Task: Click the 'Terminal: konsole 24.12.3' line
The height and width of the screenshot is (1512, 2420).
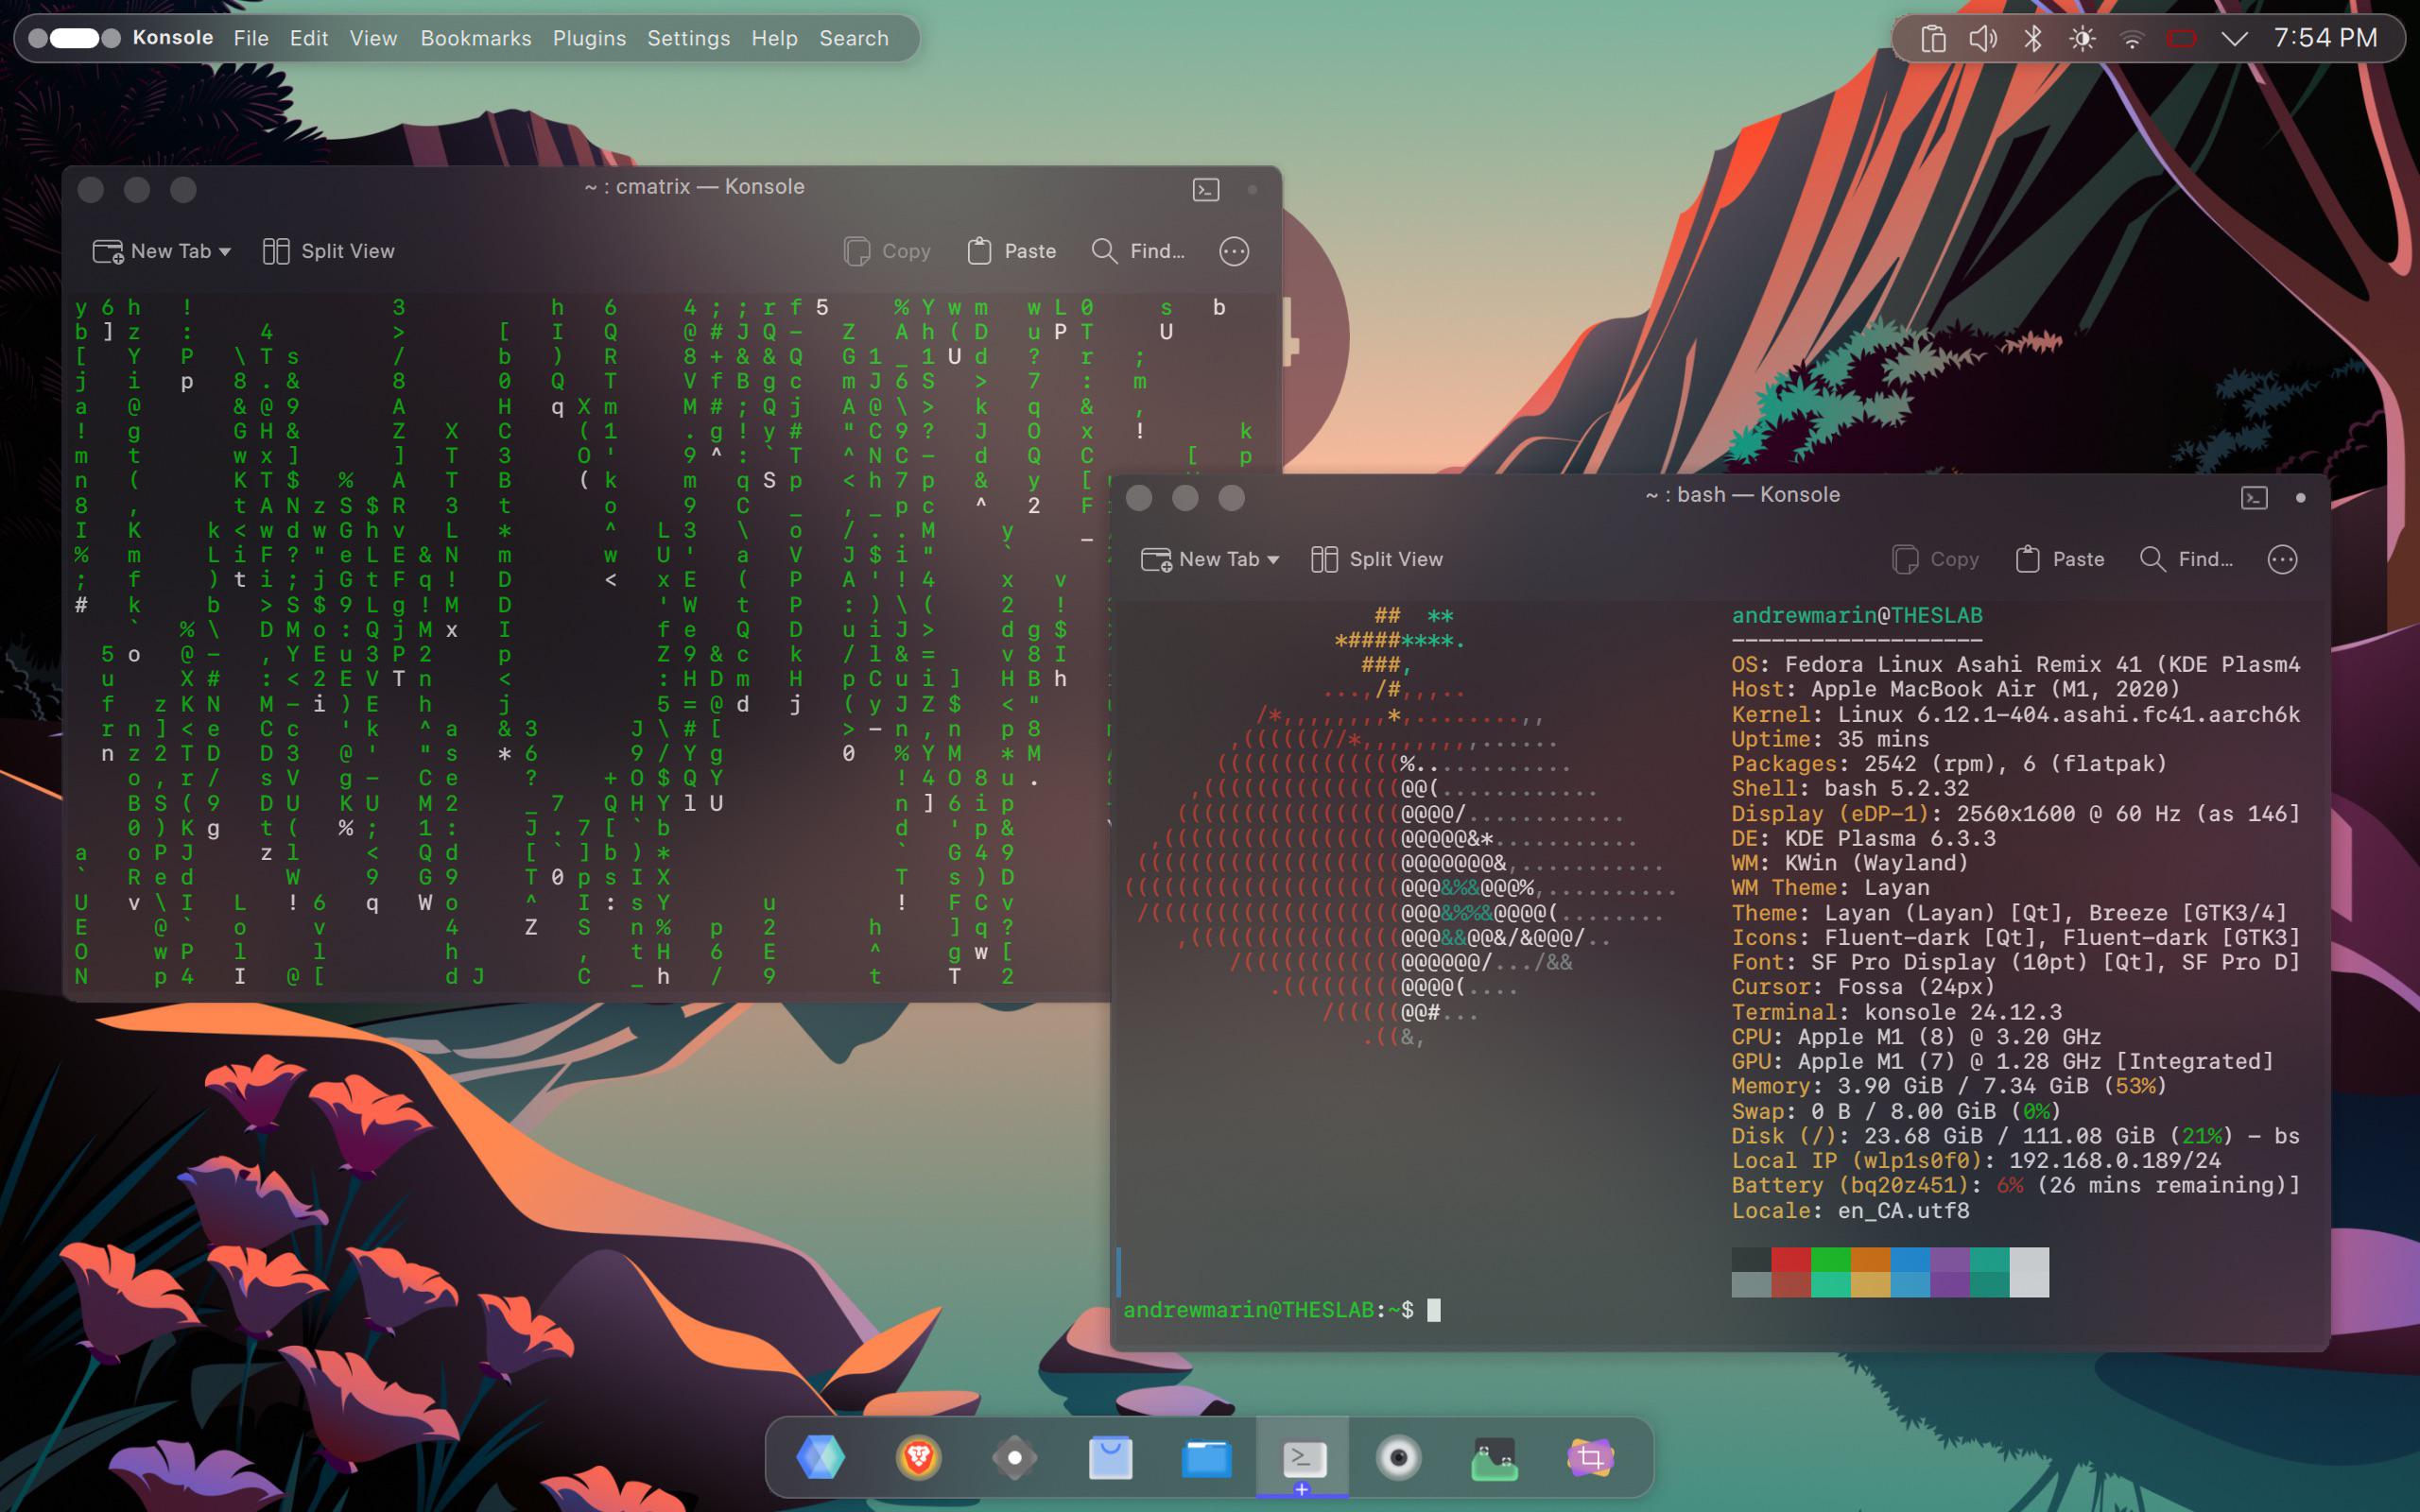Action: [1896, 1012]
